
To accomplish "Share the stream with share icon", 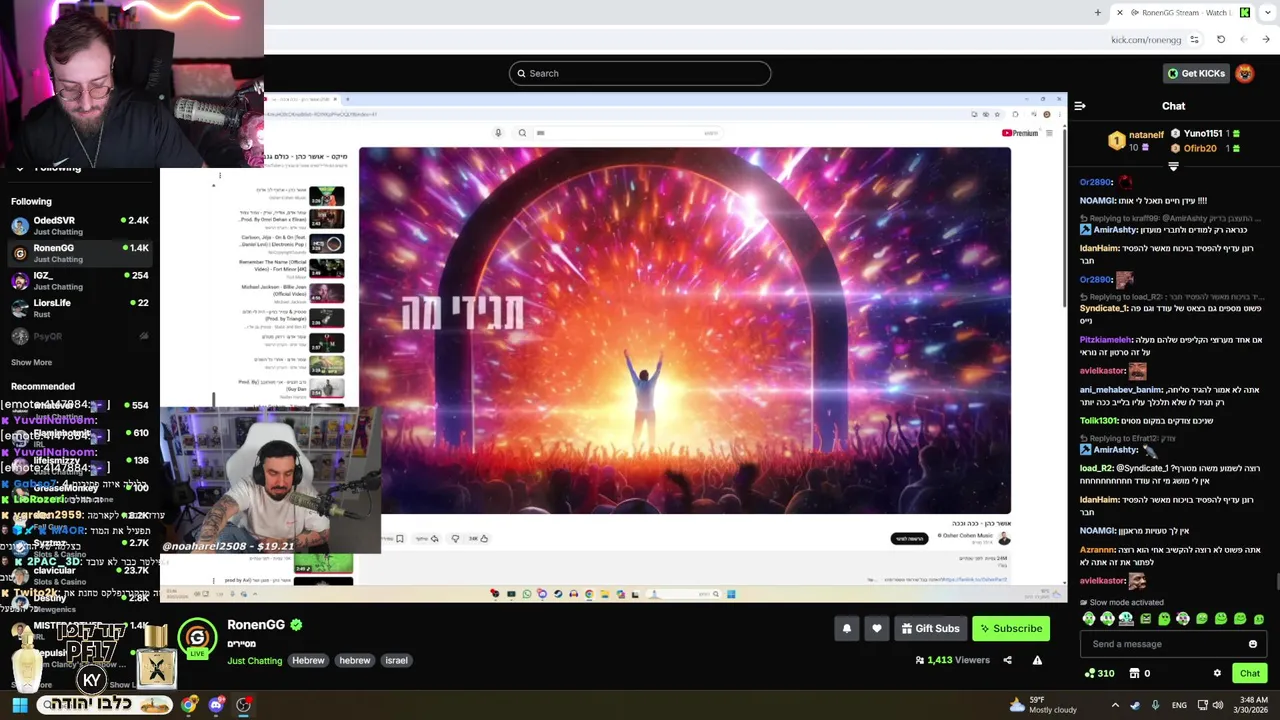I will point(1007,660).
